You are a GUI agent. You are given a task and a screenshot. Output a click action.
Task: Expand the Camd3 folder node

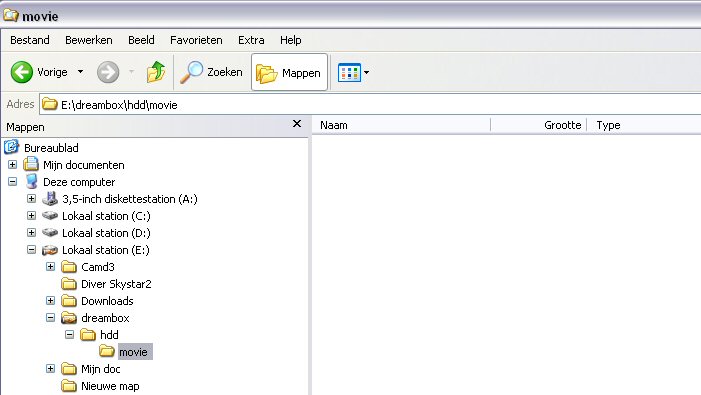[x=51, y=266]
